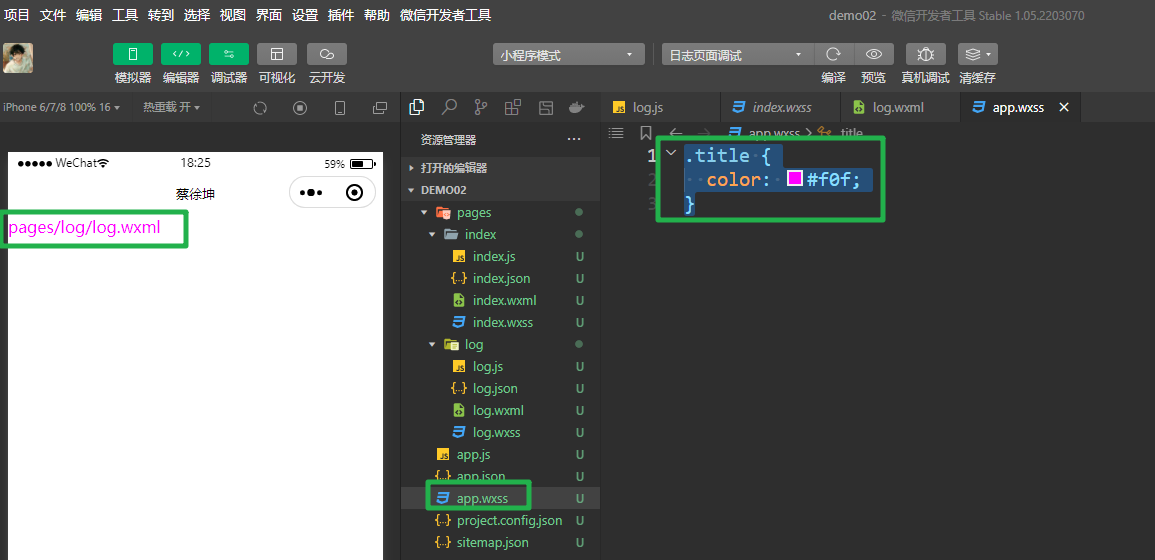Open the source control branch icon
Screen dimensions: 1155x560
pyautogui.click(x=481, y=108)
